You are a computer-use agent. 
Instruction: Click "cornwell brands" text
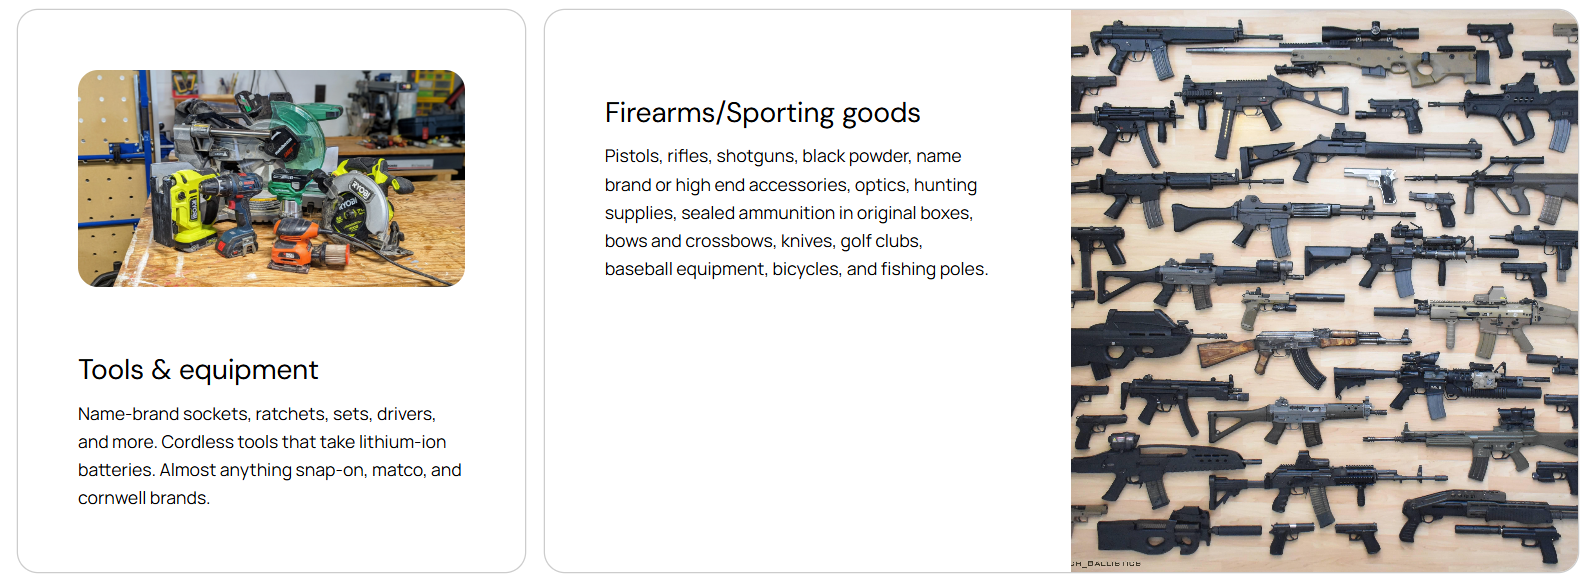[143, 498]
